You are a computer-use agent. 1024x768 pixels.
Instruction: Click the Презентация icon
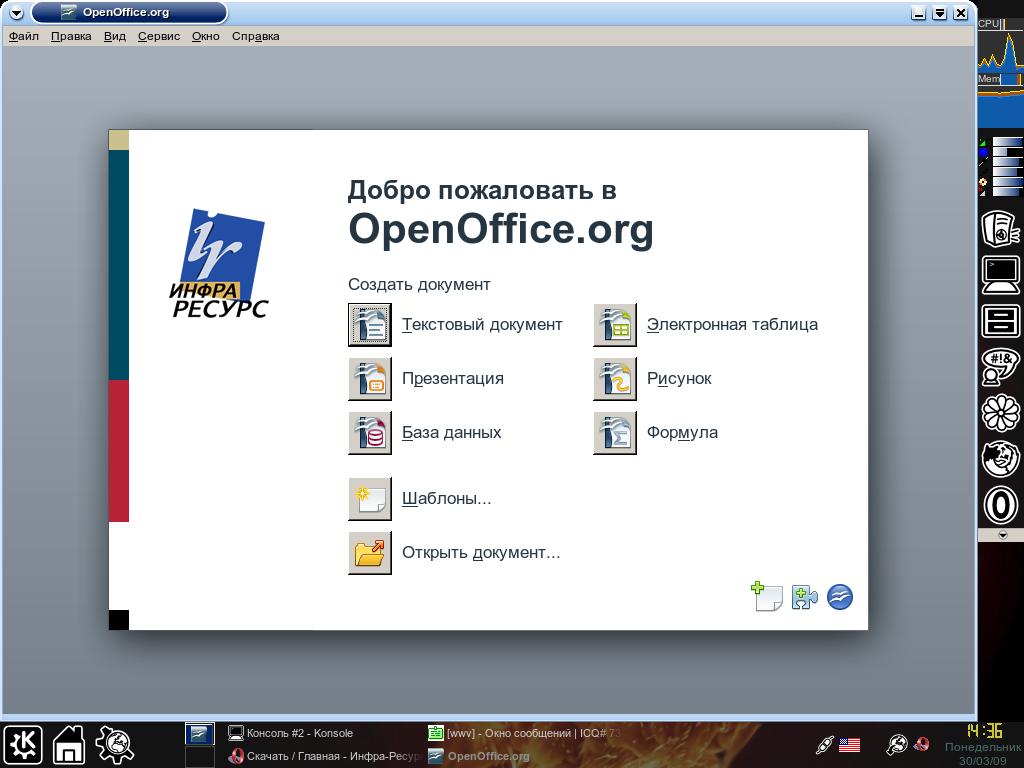point(369,379)
